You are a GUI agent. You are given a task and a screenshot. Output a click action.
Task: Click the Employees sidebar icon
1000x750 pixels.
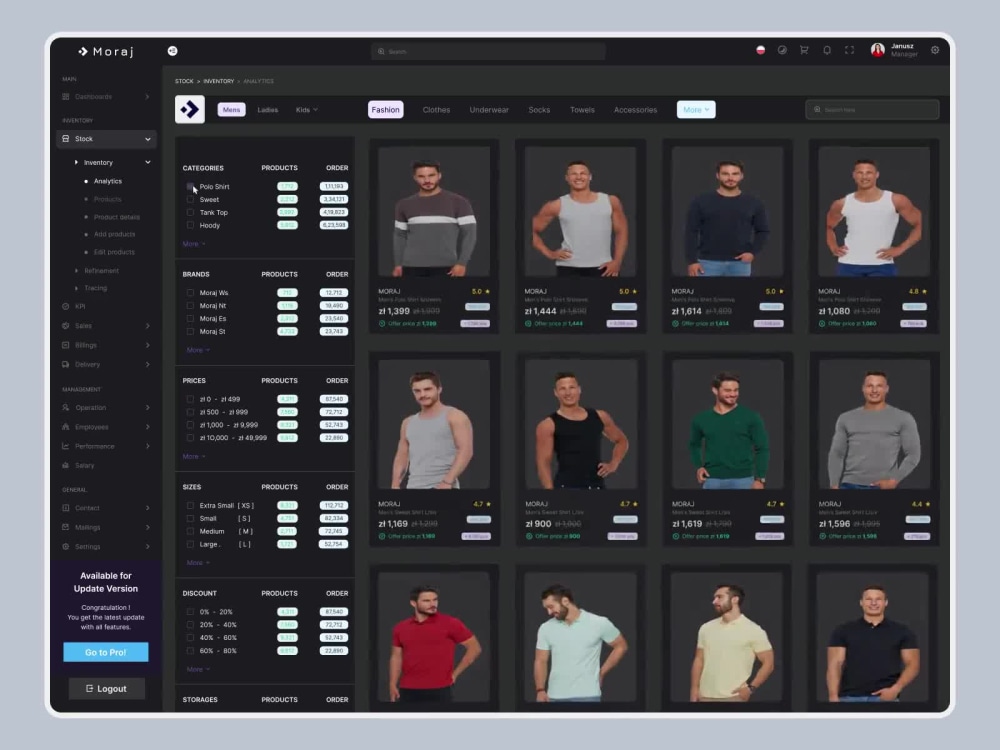tap(66, 427)
